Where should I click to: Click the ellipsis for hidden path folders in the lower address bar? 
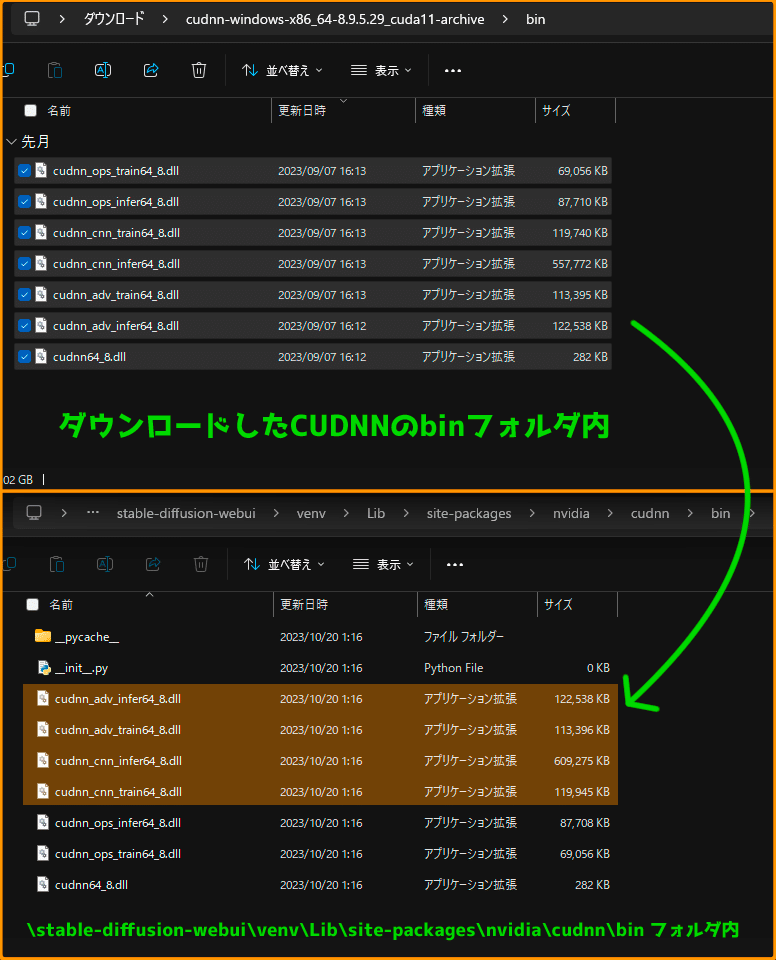coord(92,512)
